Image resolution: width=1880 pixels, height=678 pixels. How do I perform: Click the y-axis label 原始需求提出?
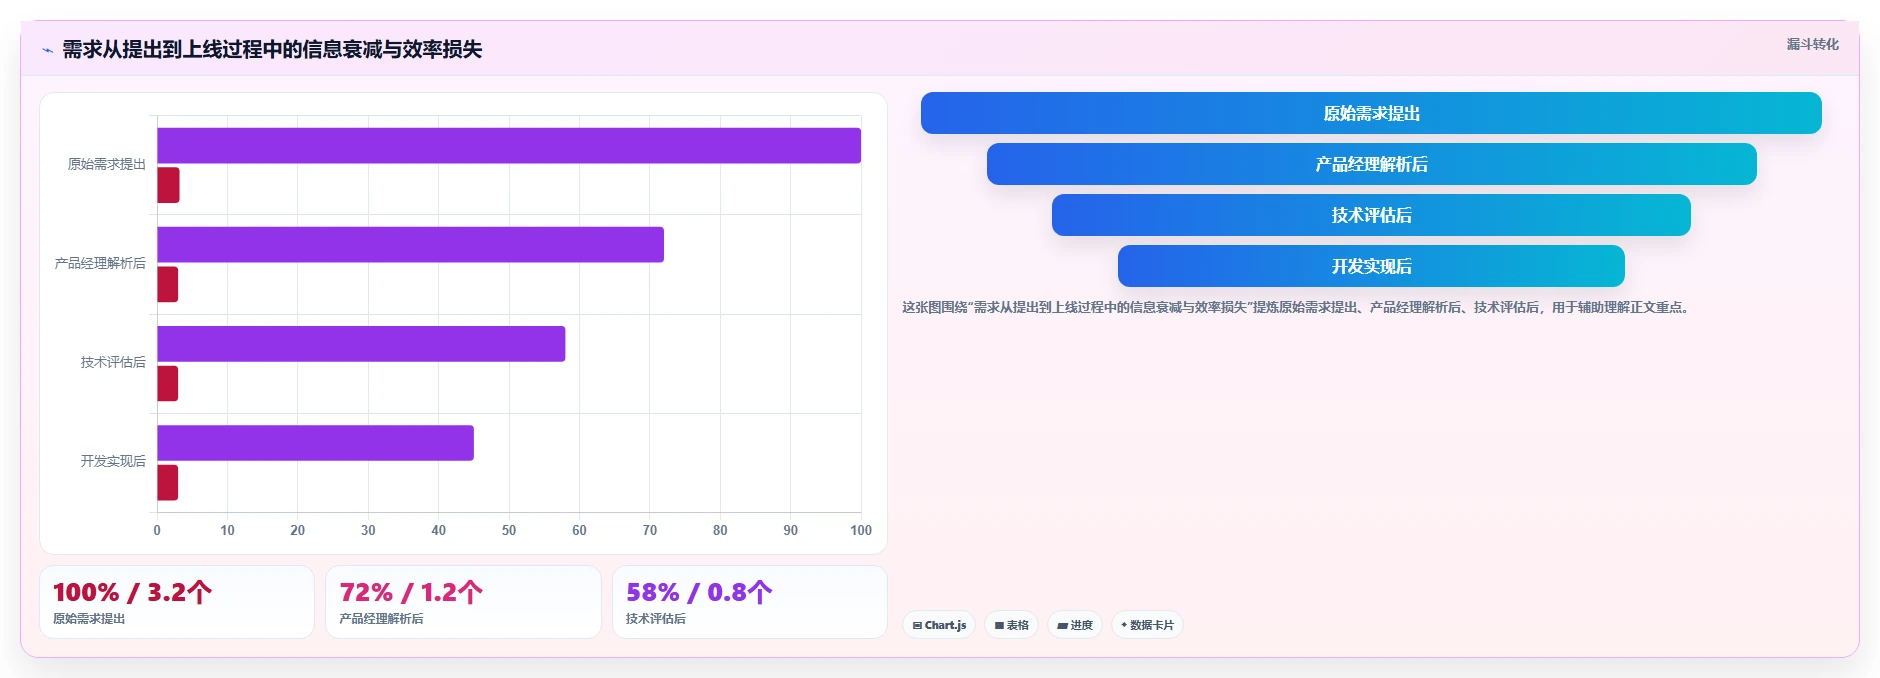click(x=107, y=164)
